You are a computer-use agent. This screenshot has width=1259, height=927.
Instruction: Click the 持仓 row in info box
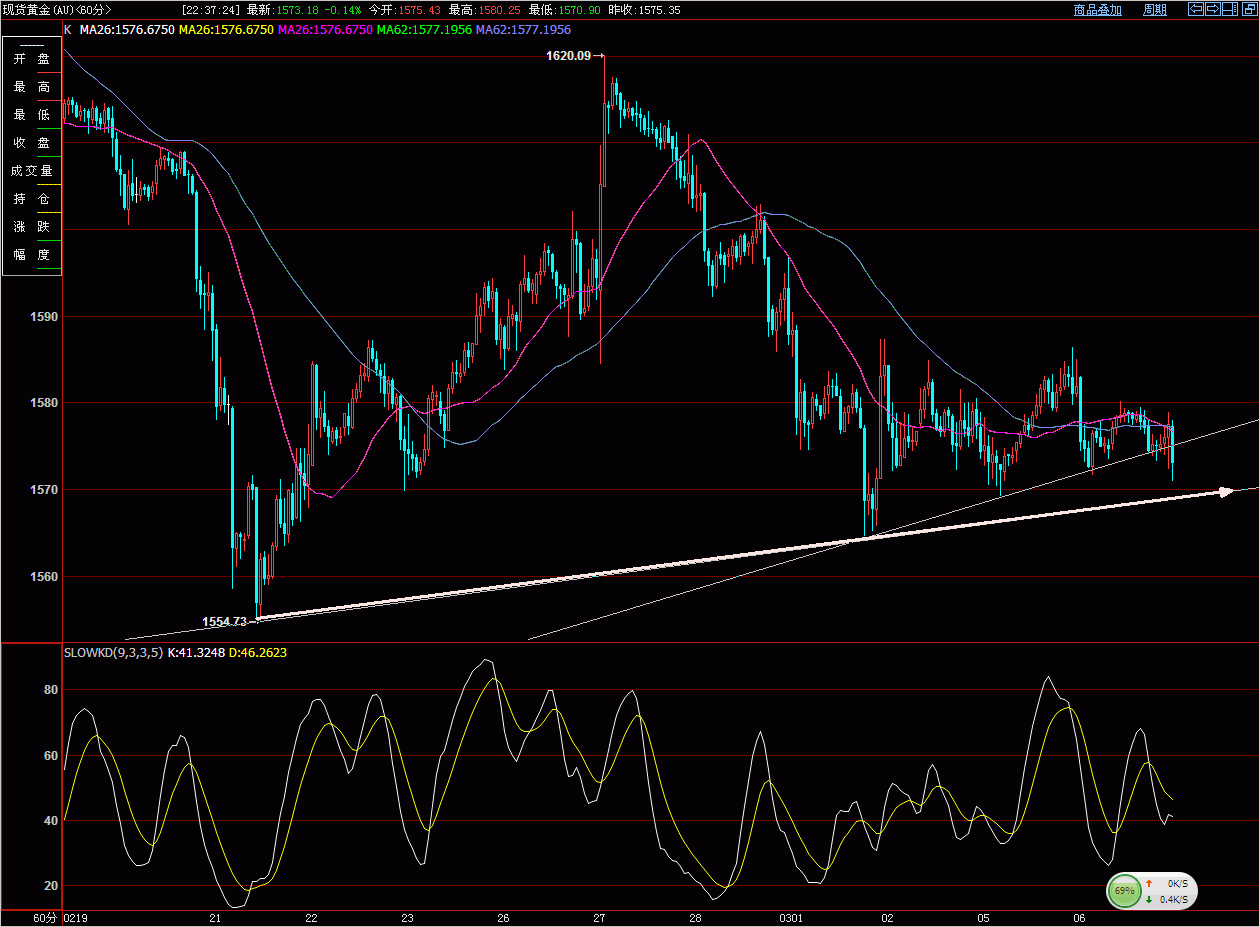click(32, 199)
